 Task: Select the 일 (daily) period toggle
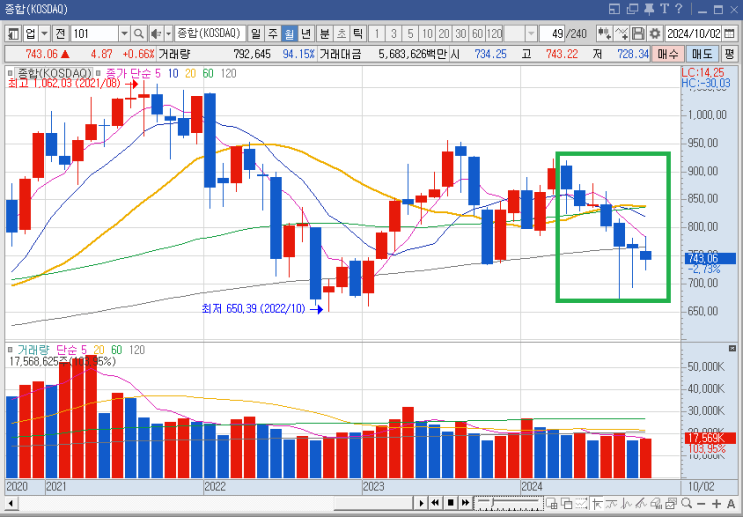[x=256, y=34]
